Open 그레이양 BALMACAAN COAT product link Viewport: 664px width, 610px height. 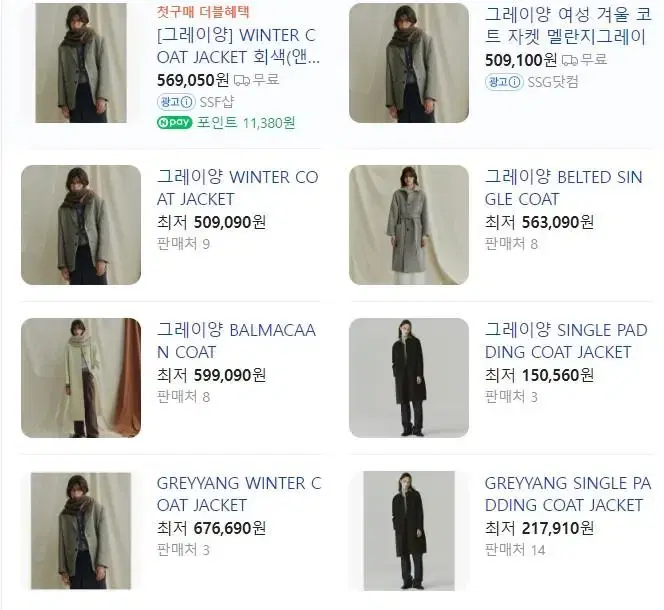(x=236, y=341)
